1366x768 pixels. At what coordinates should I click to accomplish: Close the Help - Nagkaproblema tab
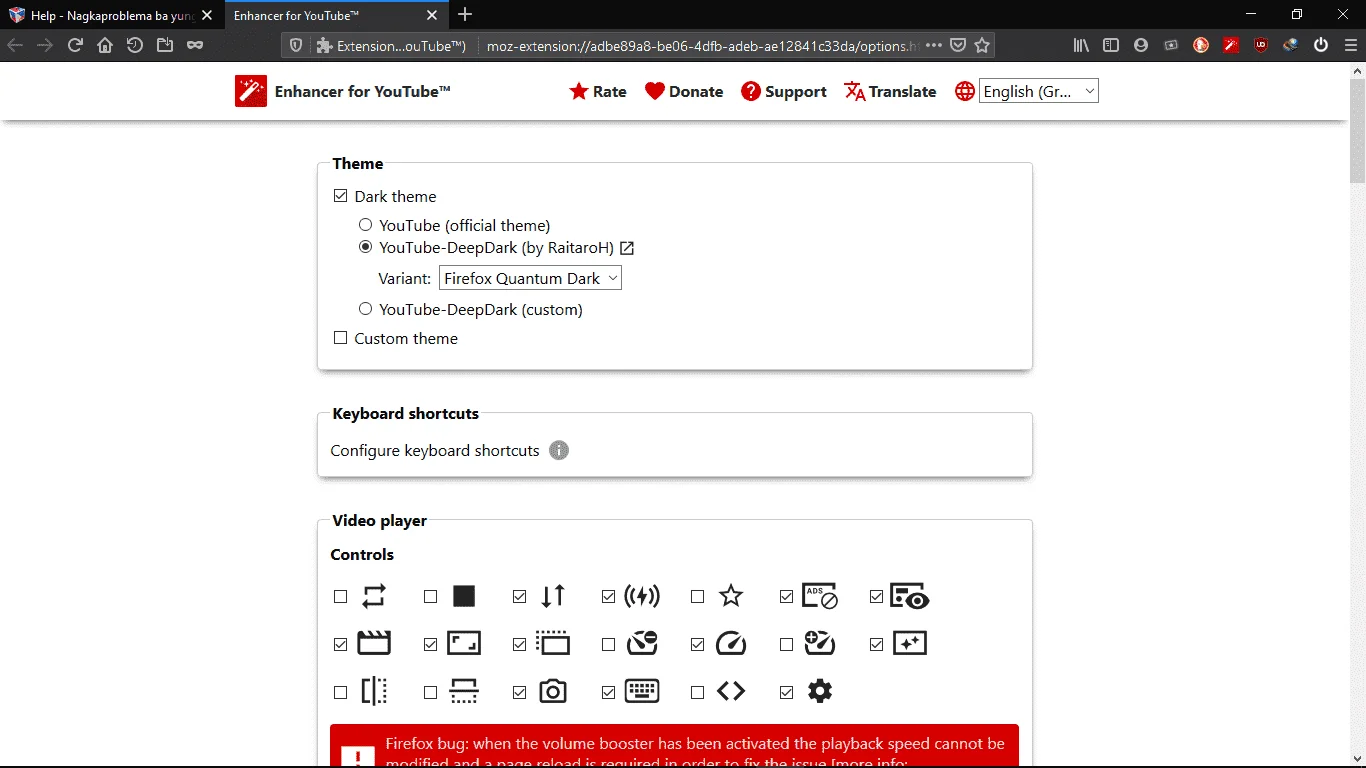[207, 15]
